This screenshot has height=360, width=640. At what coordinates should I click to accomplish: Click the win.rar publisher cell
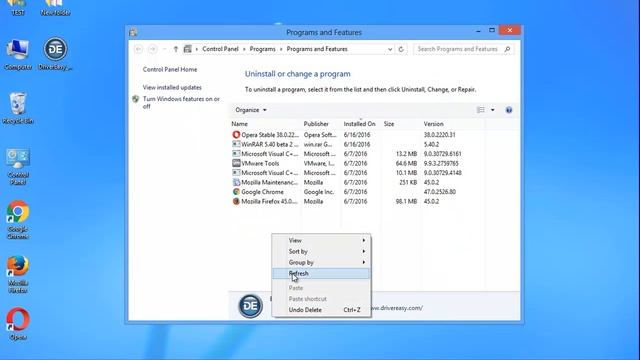tap(318, 144)
